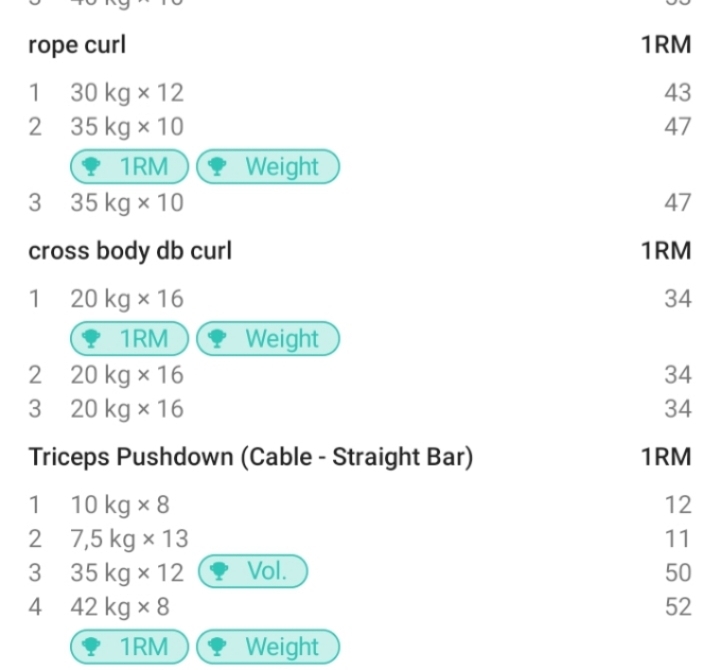Click the 1RM value 43 for rope curl
The image size is (720, 670).
pyautogui.click(x=677, y=93)
